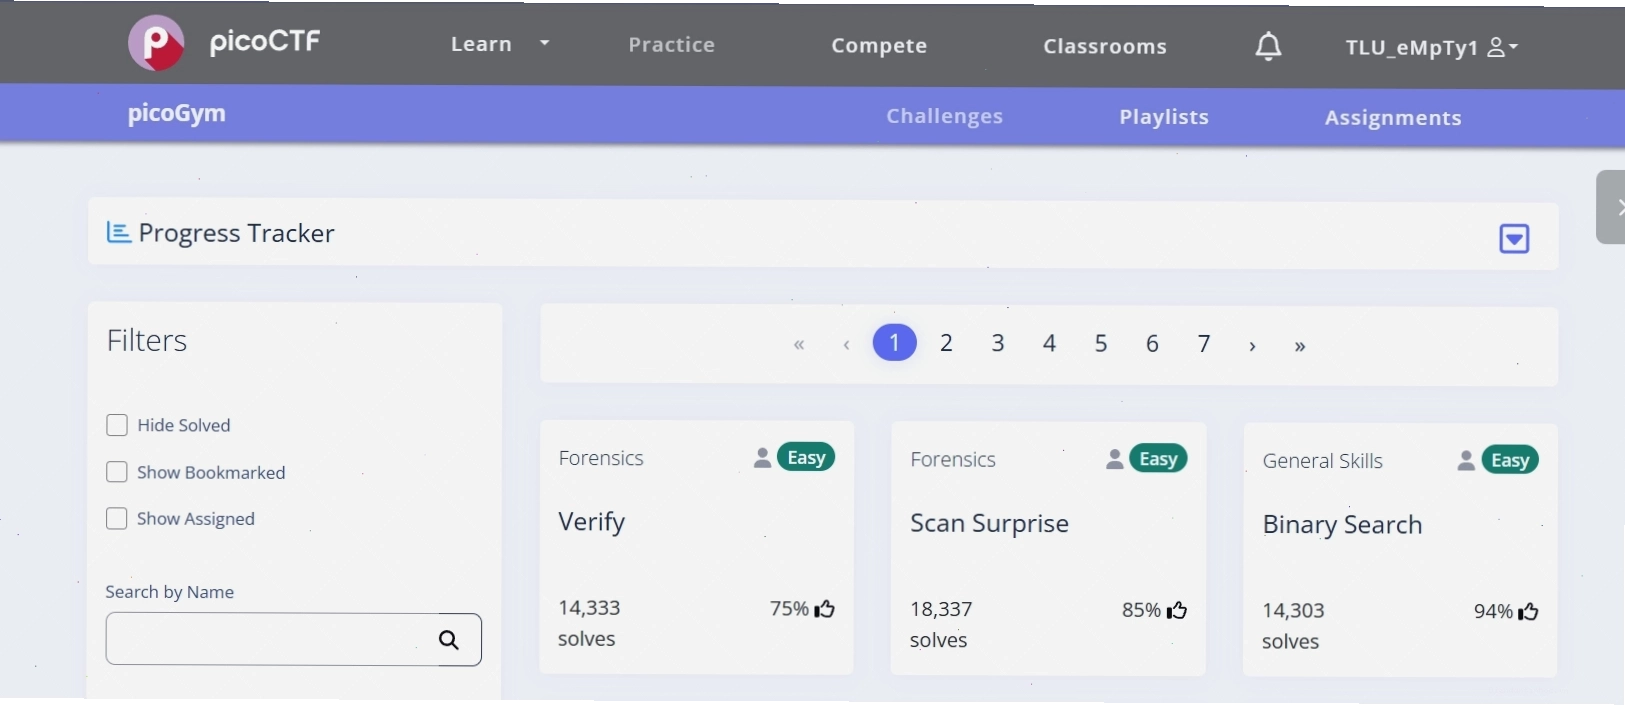
Task: Enable the Show Bookmarked checkbox
Action: (117, 472)
